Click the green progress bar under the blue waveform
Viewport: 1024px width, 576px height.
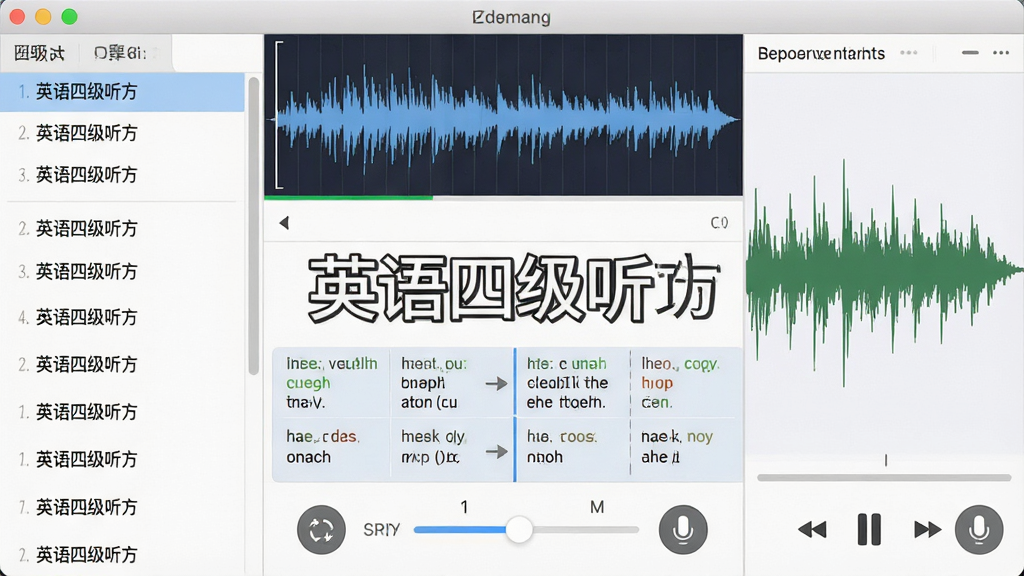[x=348, y=197]
